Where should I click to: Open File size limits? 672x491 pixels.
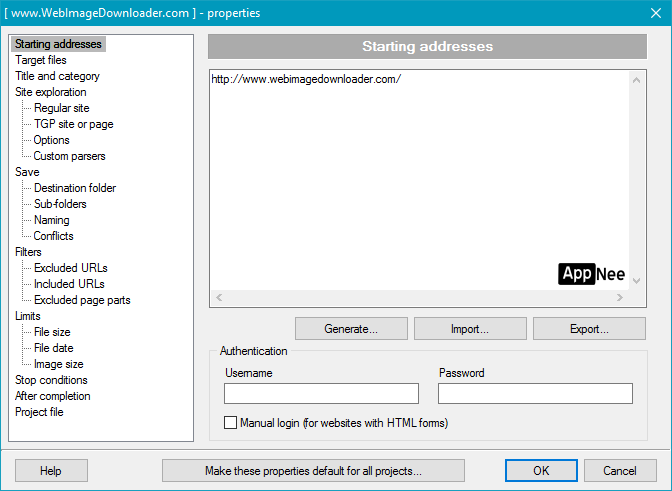[52, 332]
